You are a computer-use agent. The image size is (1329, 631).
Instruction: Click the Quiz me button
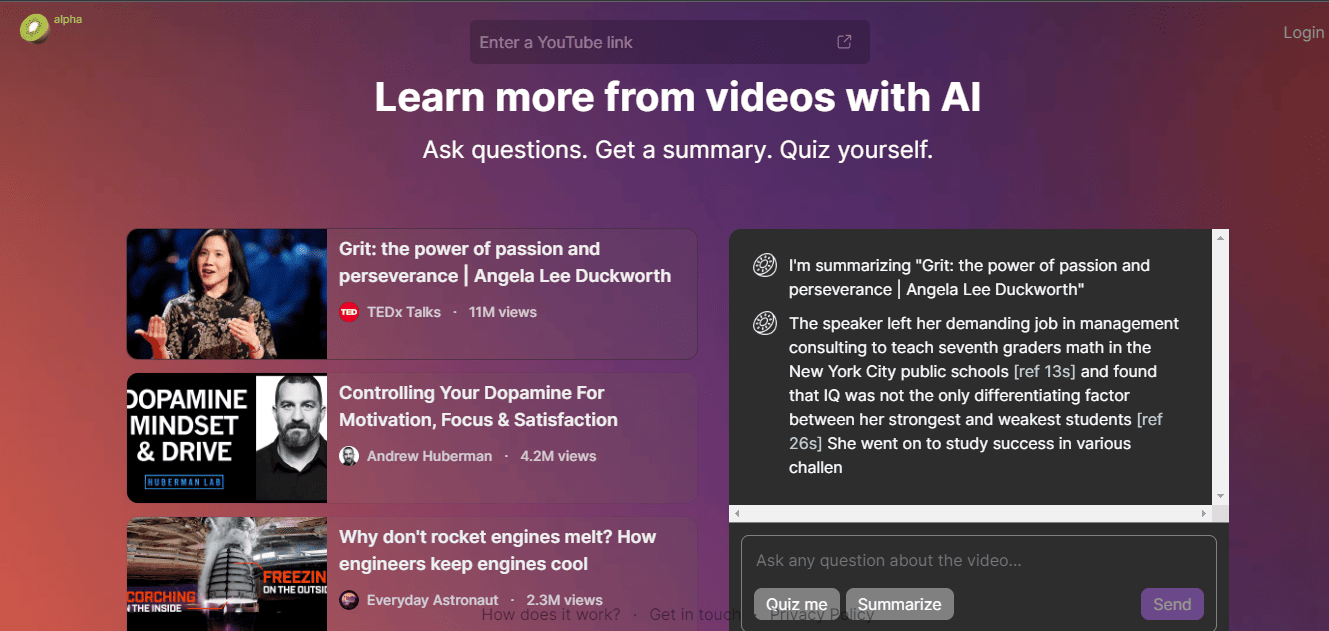pos(796,604)
